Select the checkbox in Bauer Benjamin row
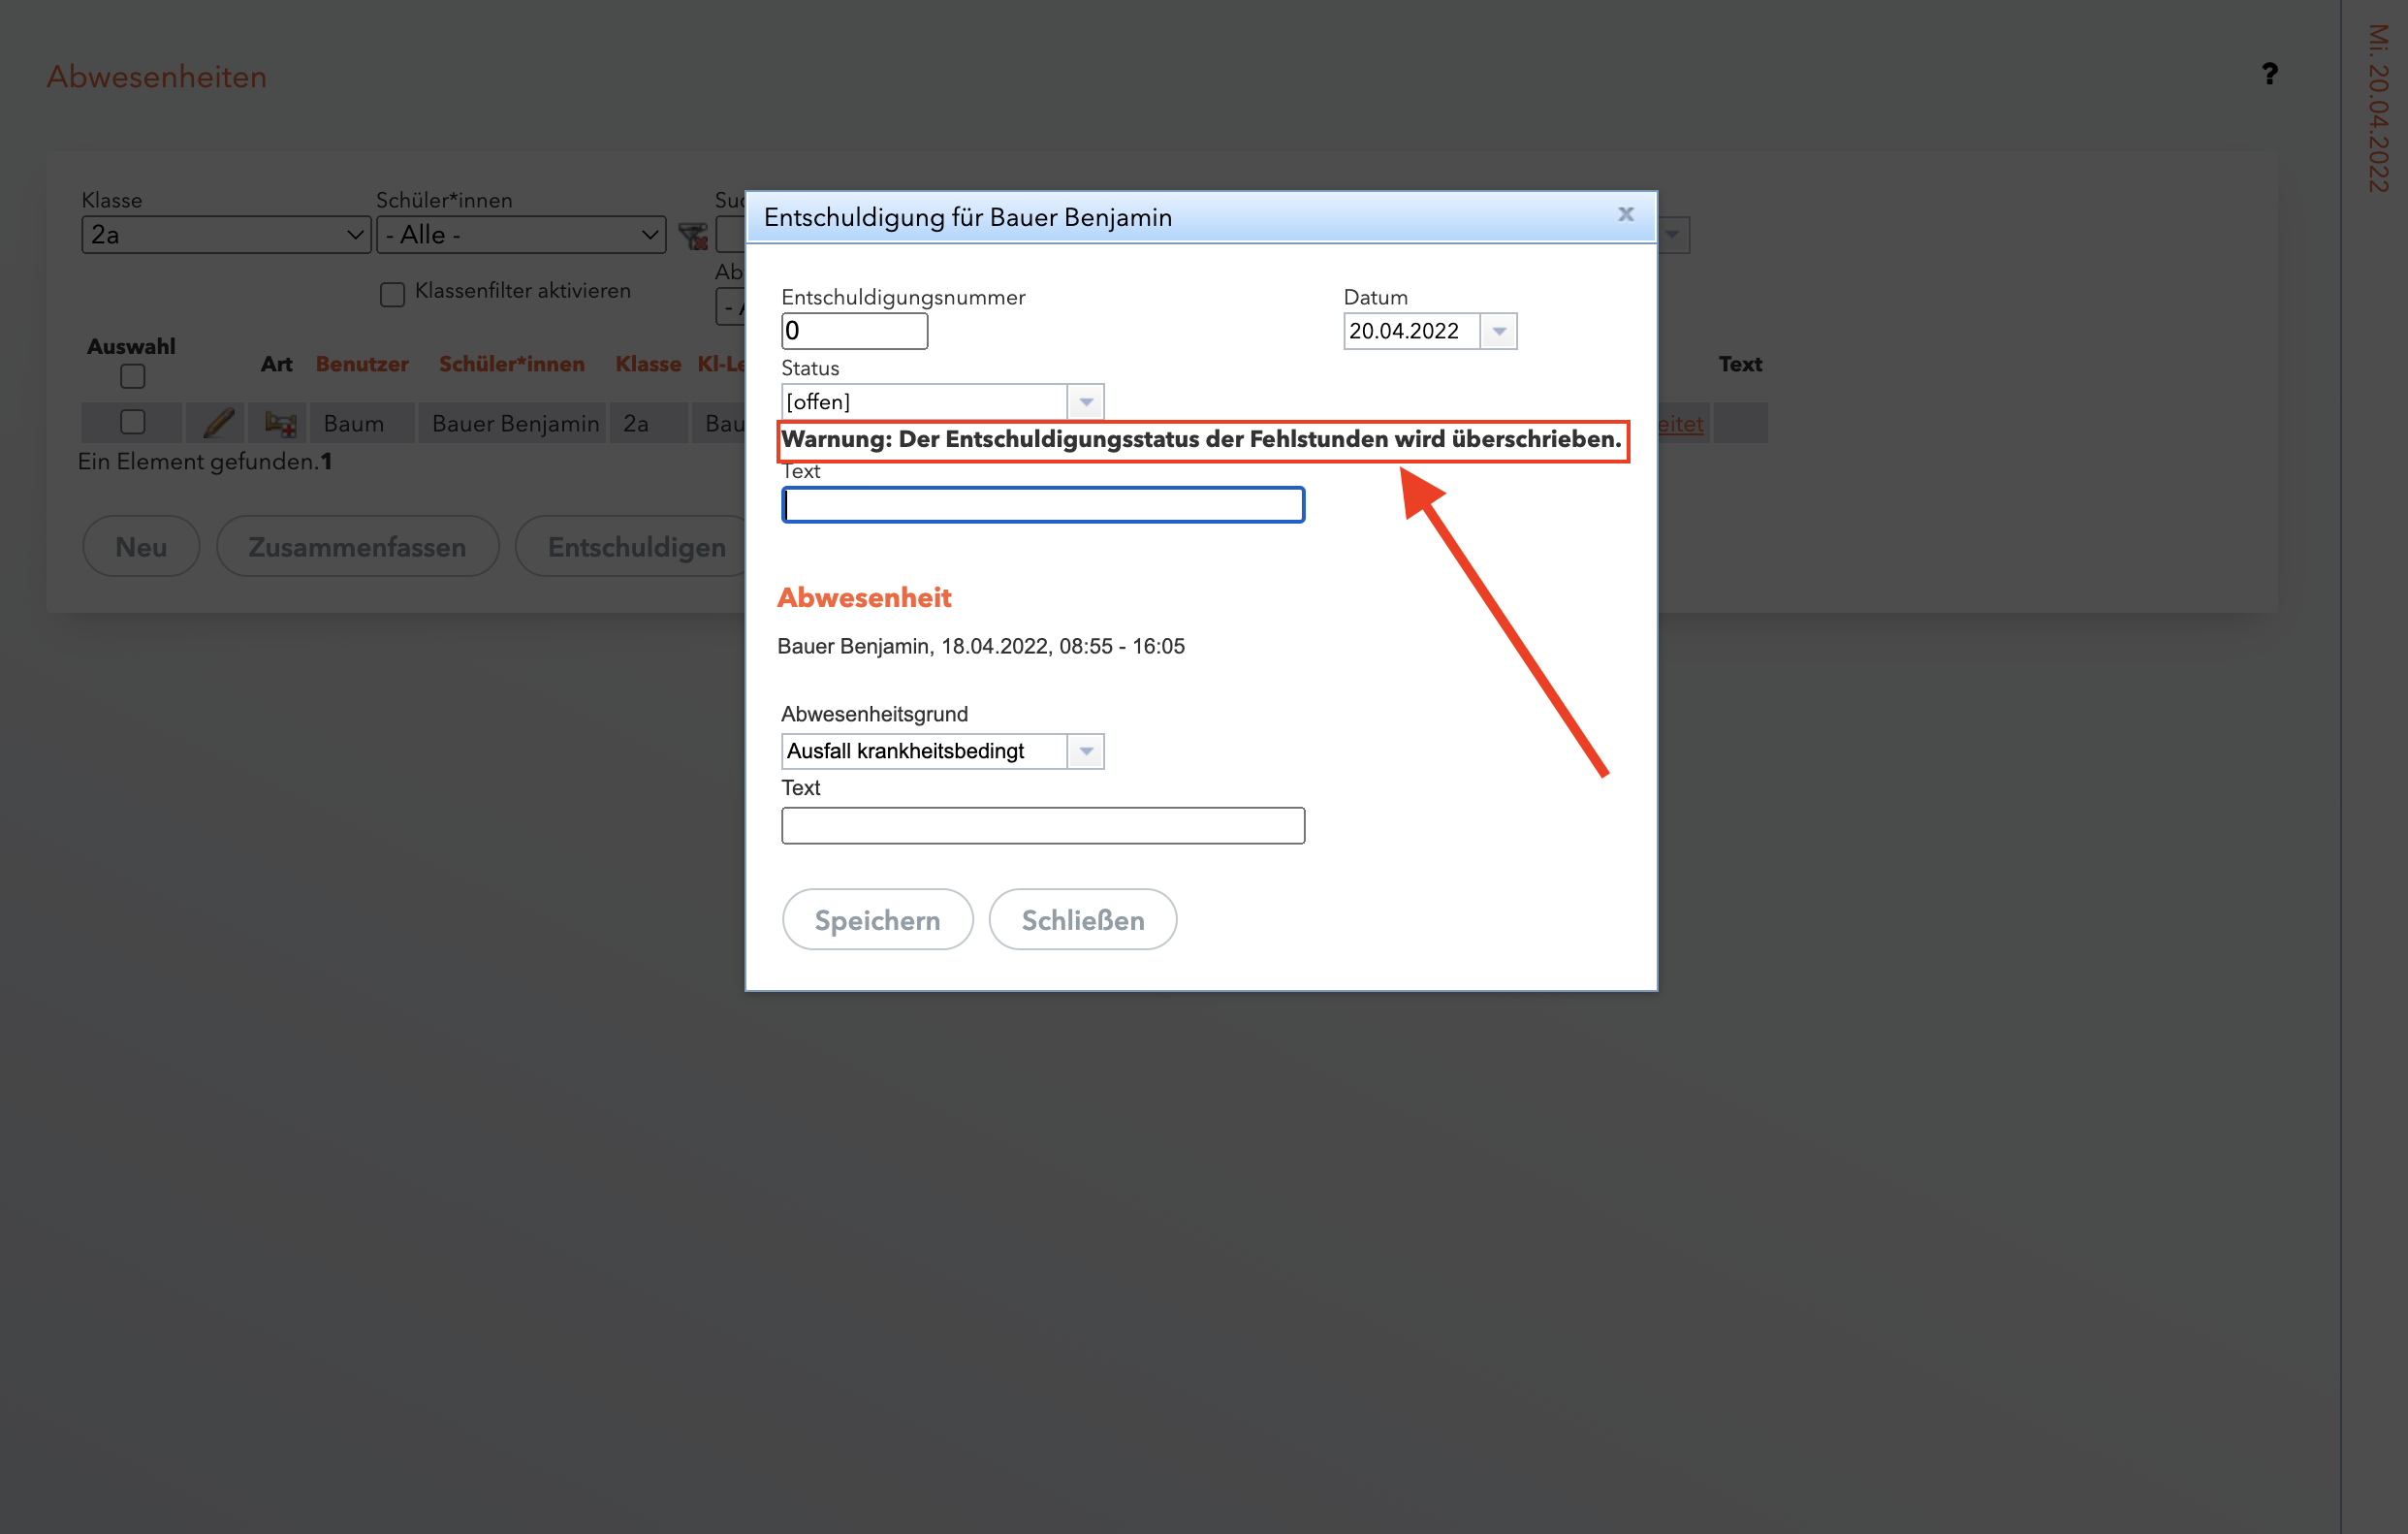The height and width of the screenshot is (1534, 2408). [132, 422]
